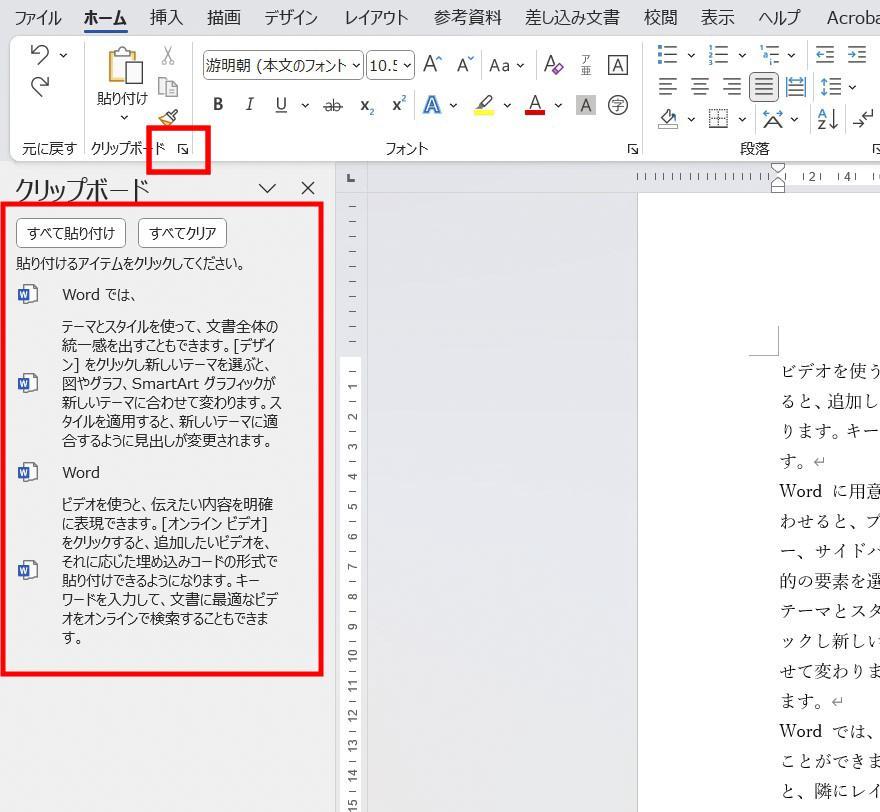Toggle Underline formatting
Viewport: 880px width, 812px height.
coord(281,105)
